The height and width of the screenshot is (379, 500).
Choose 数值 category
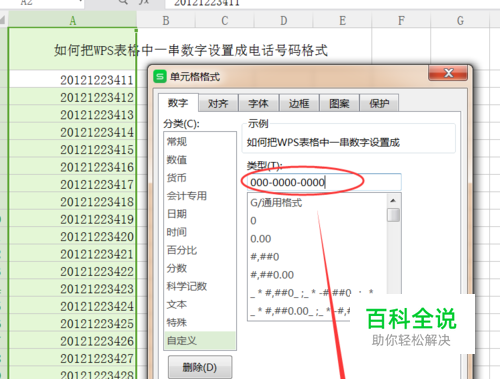click(x=200, y=160)
